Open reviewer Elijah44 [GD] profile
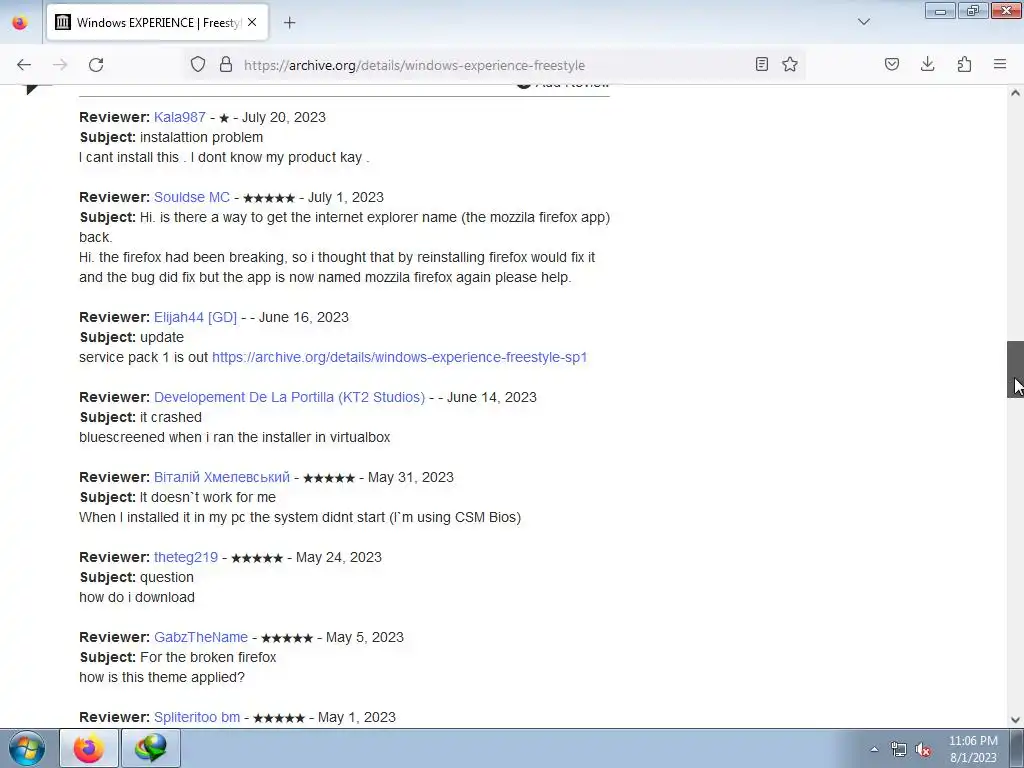Screen dimensions: 1024x768 coord(195,317)
